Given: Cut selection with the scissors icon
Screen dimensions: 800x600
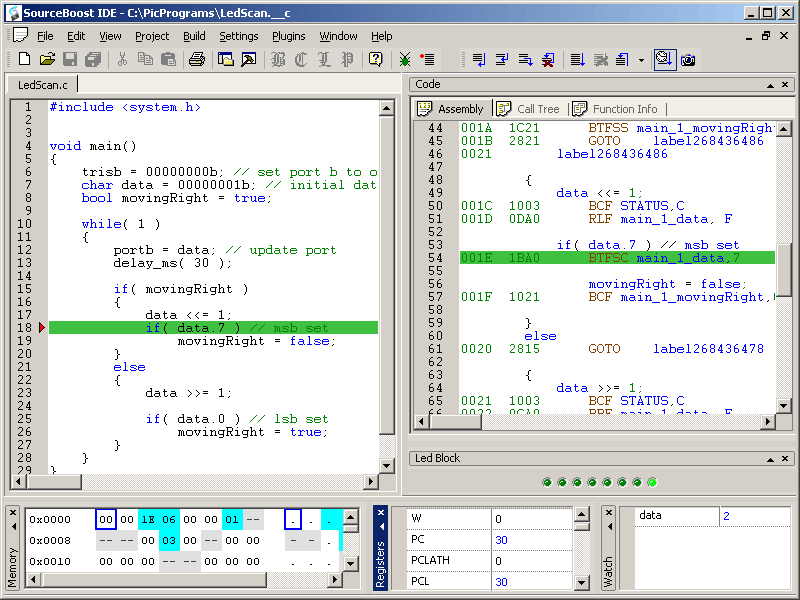Looking at the screenshot, I should [x=122, y=60].
